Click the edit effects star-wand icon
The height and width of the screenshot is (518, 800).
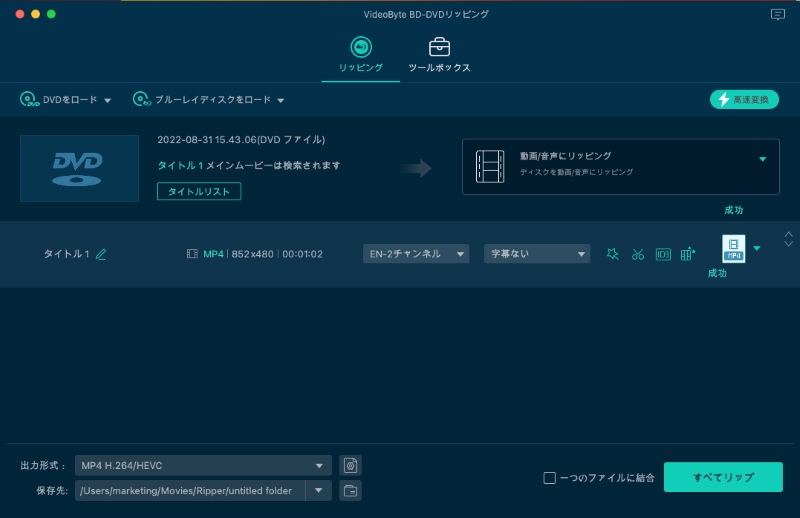point(613,254)
